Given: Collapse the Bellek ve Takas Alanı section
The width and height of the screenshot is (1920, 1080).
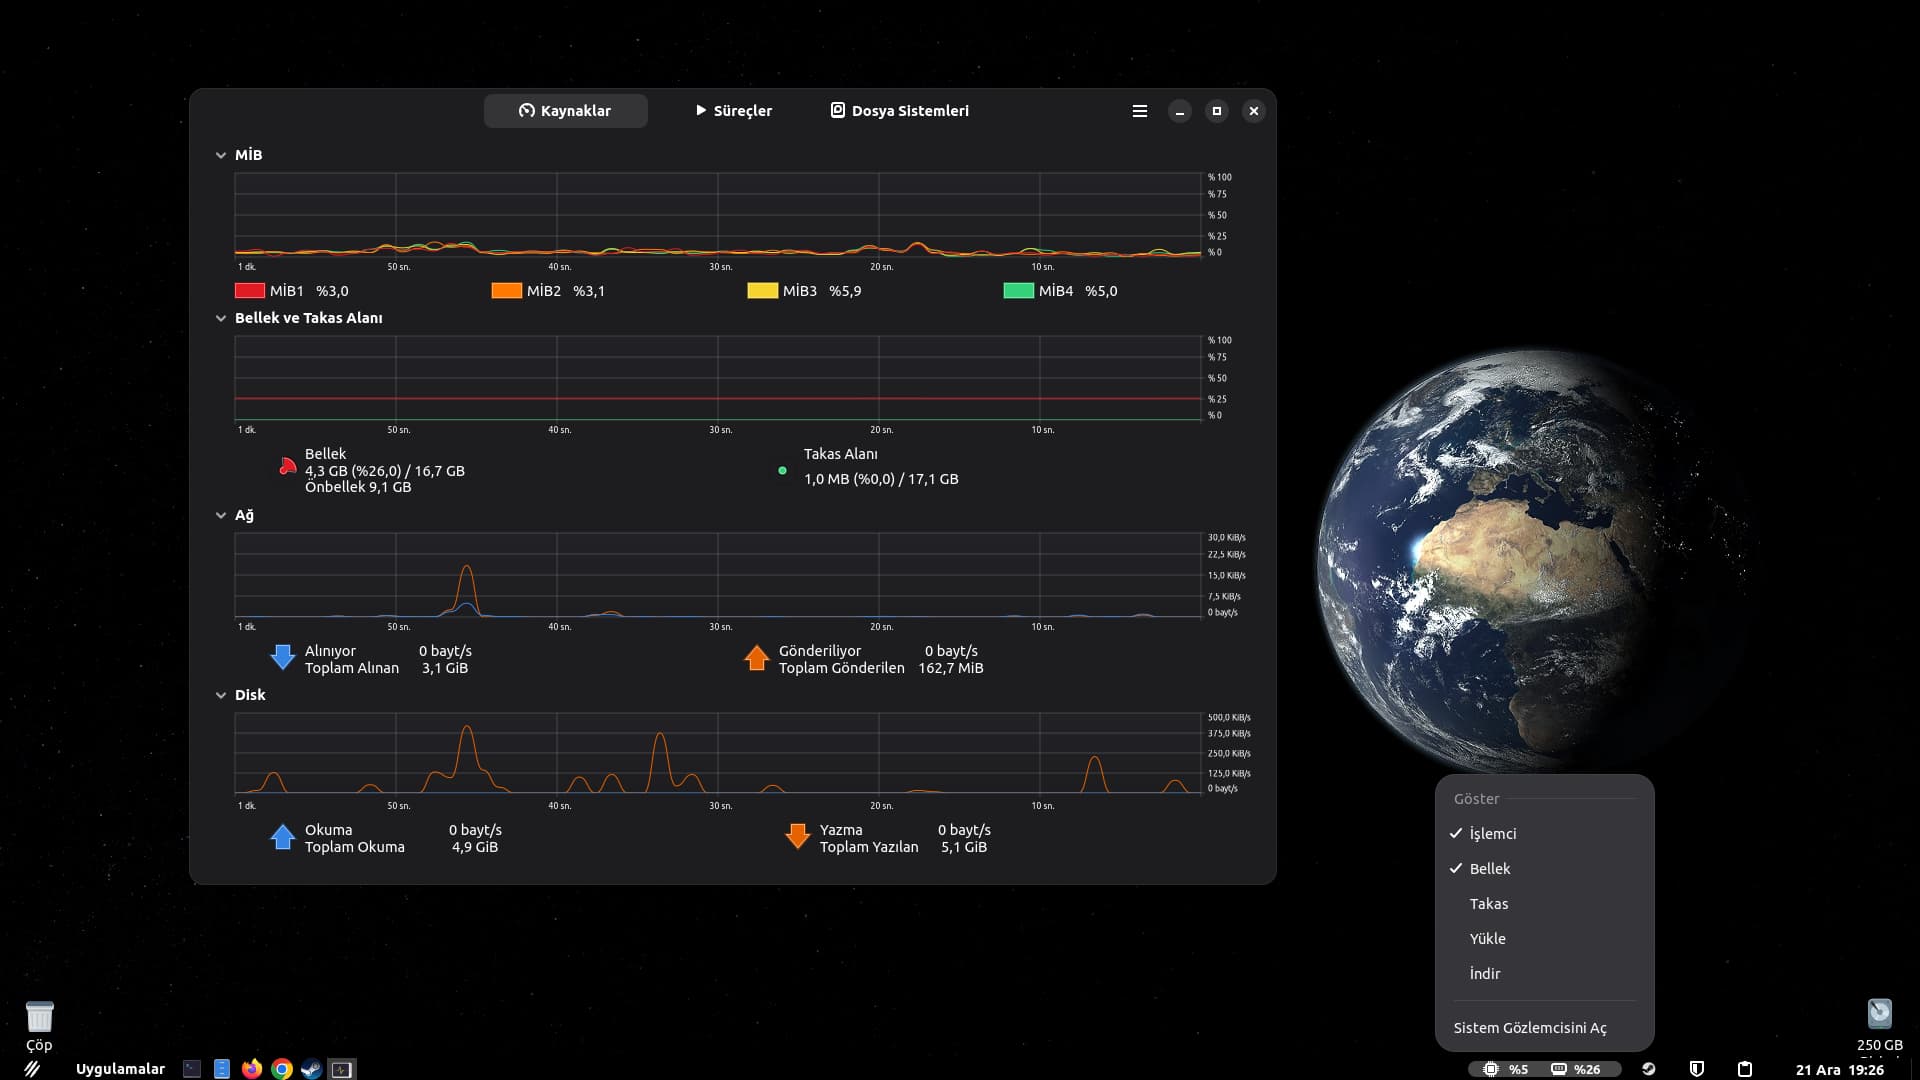Looking at the screenshot, I should click(x=221, y=318).
